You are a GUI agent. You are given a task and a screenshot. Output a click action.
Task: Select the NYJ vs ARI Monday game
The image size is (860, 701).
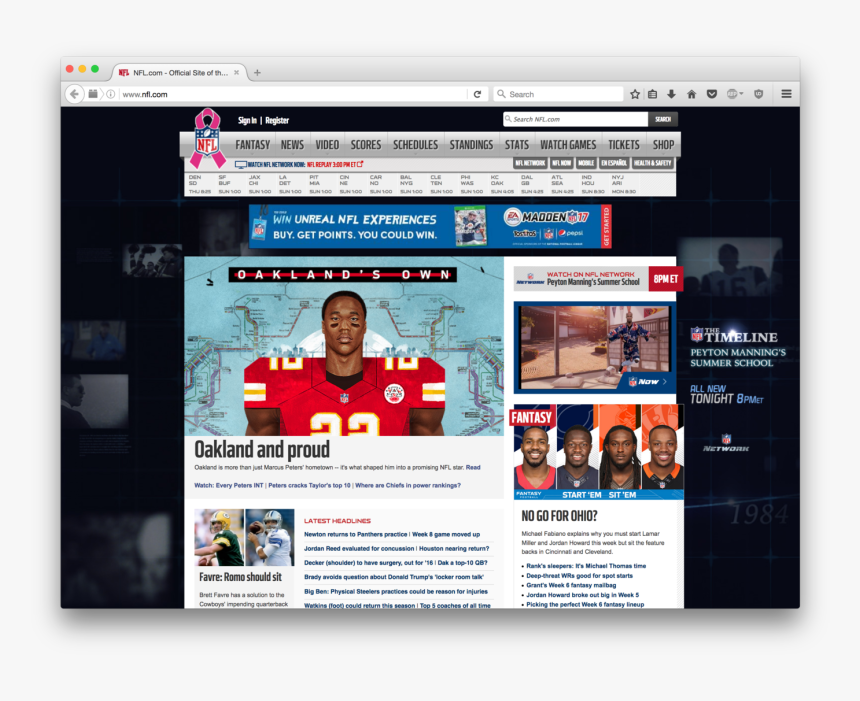(624, 184)
